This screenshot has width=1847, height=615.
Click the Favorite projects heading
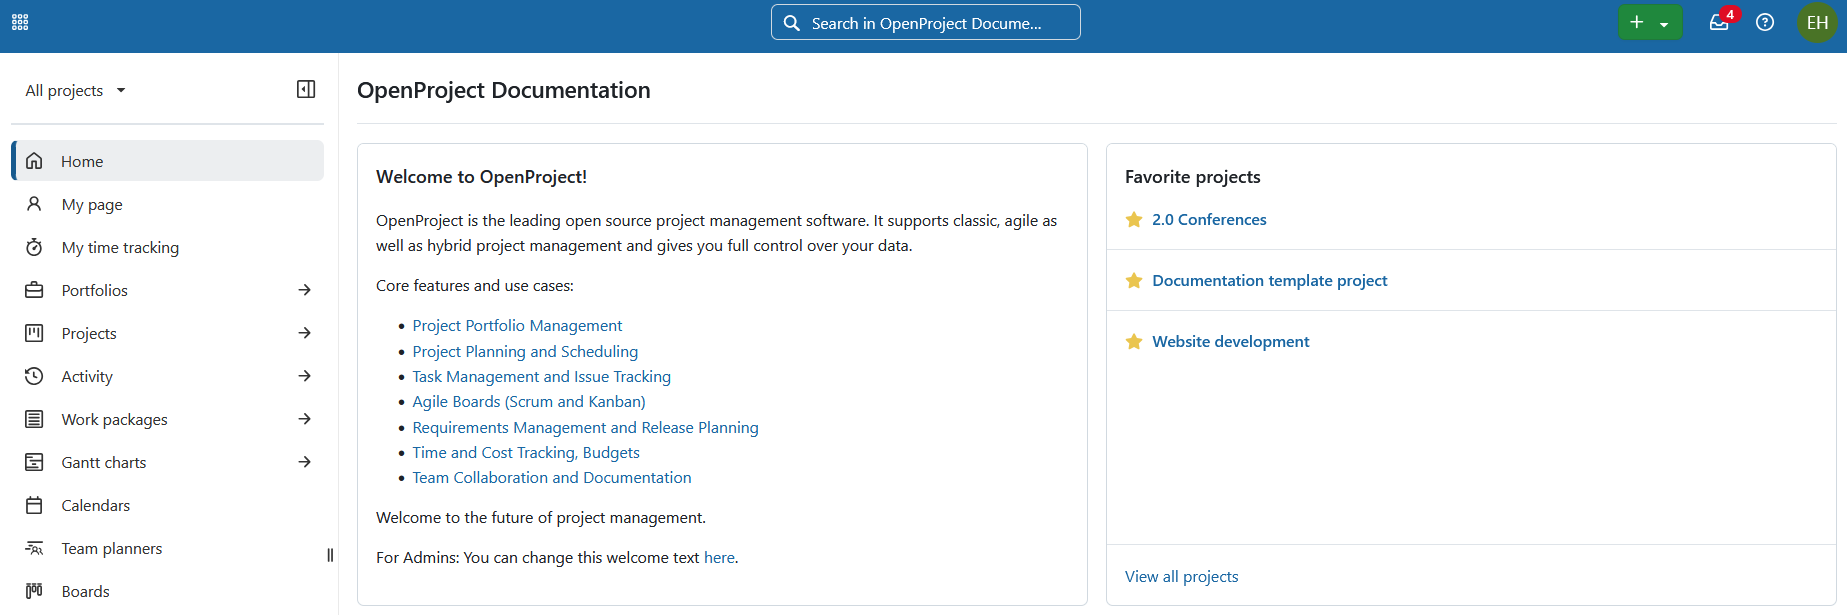[x=1192, y=177]
